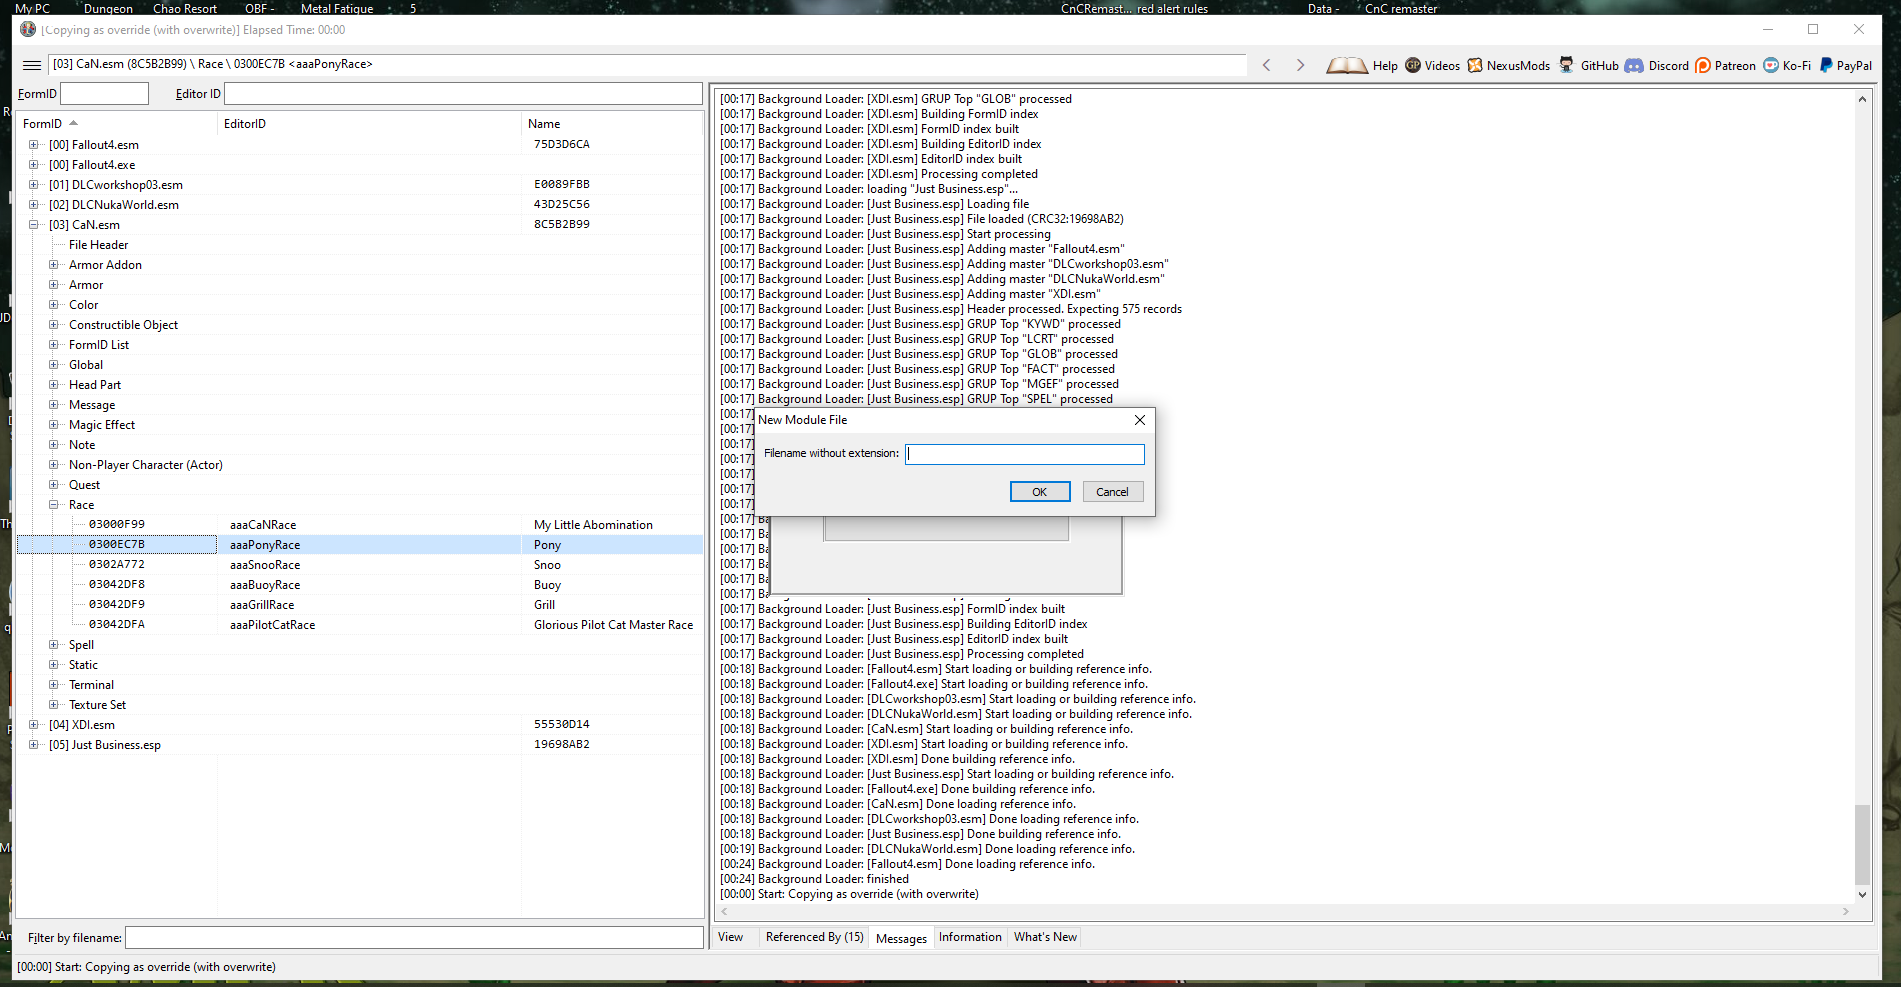The height and width of the screenshot is (987, 1901).
Task: Select race record 03042DFA aaaPilotCatRace
Action: (x=360, y=625)
